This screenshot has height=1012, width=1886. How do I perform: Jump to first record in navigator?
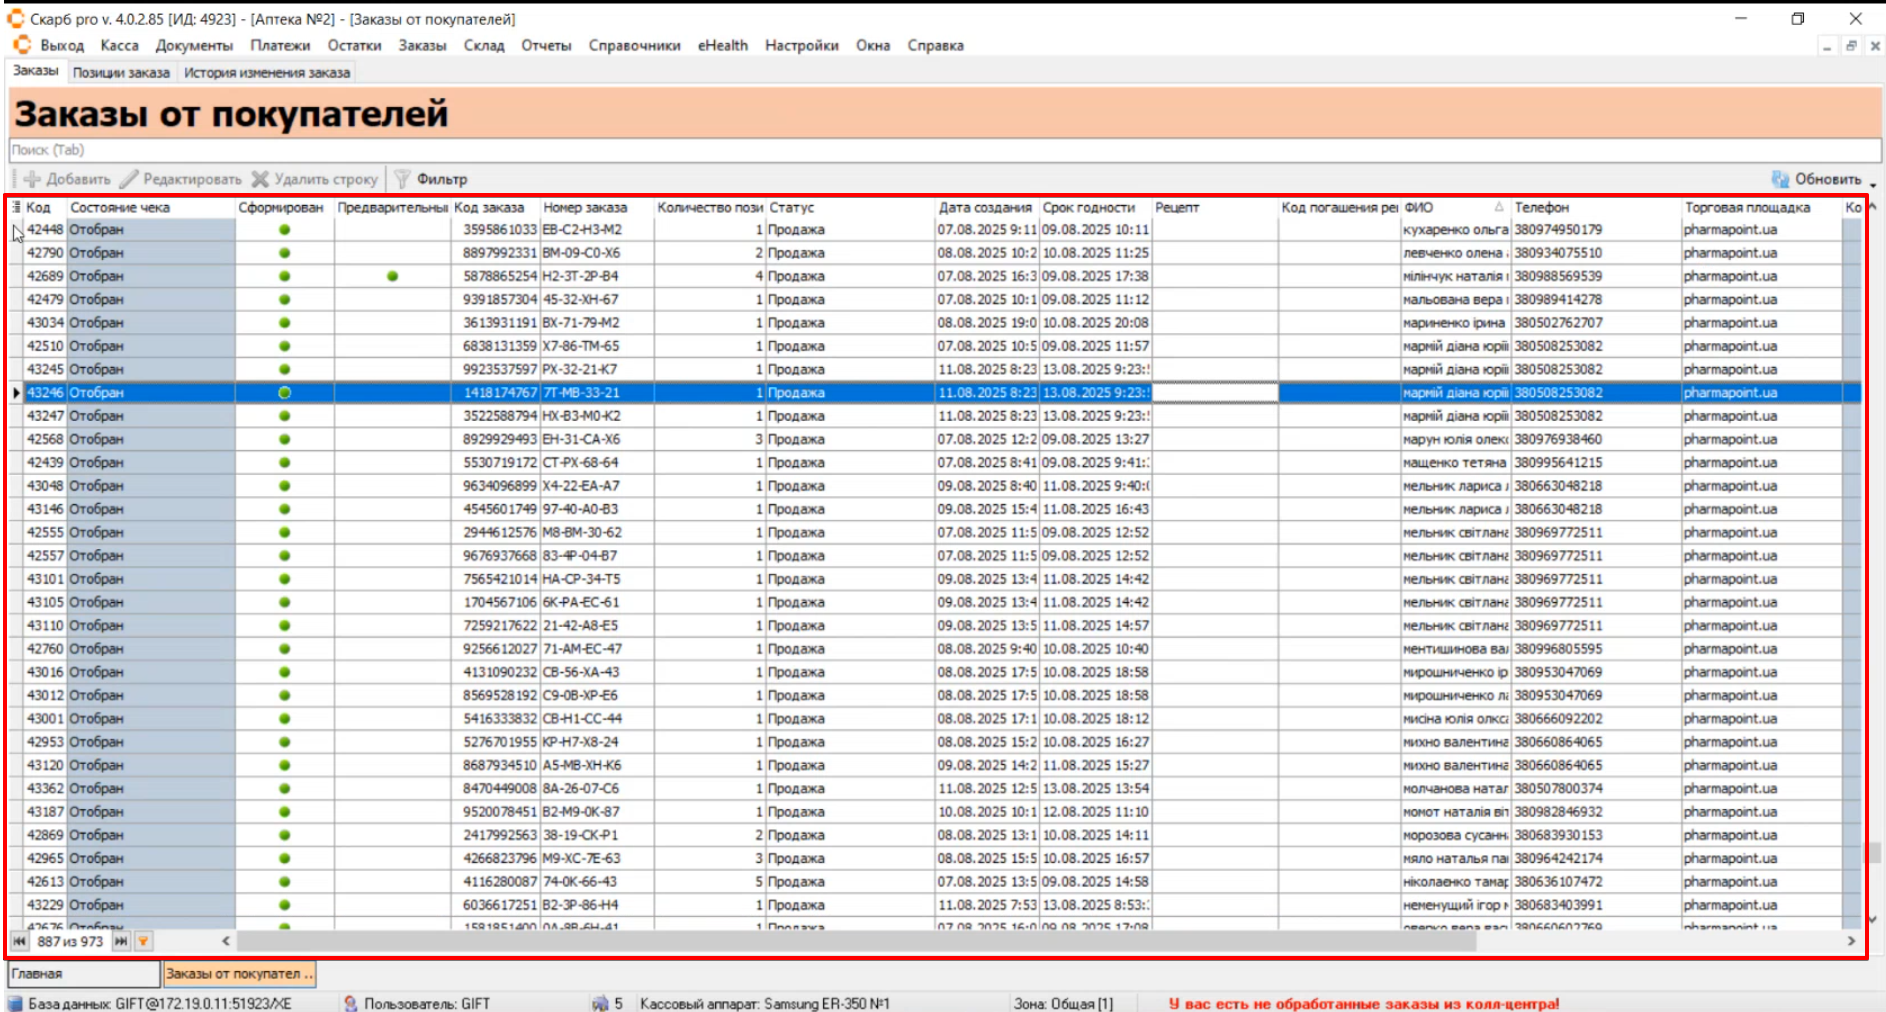(19, 941)
